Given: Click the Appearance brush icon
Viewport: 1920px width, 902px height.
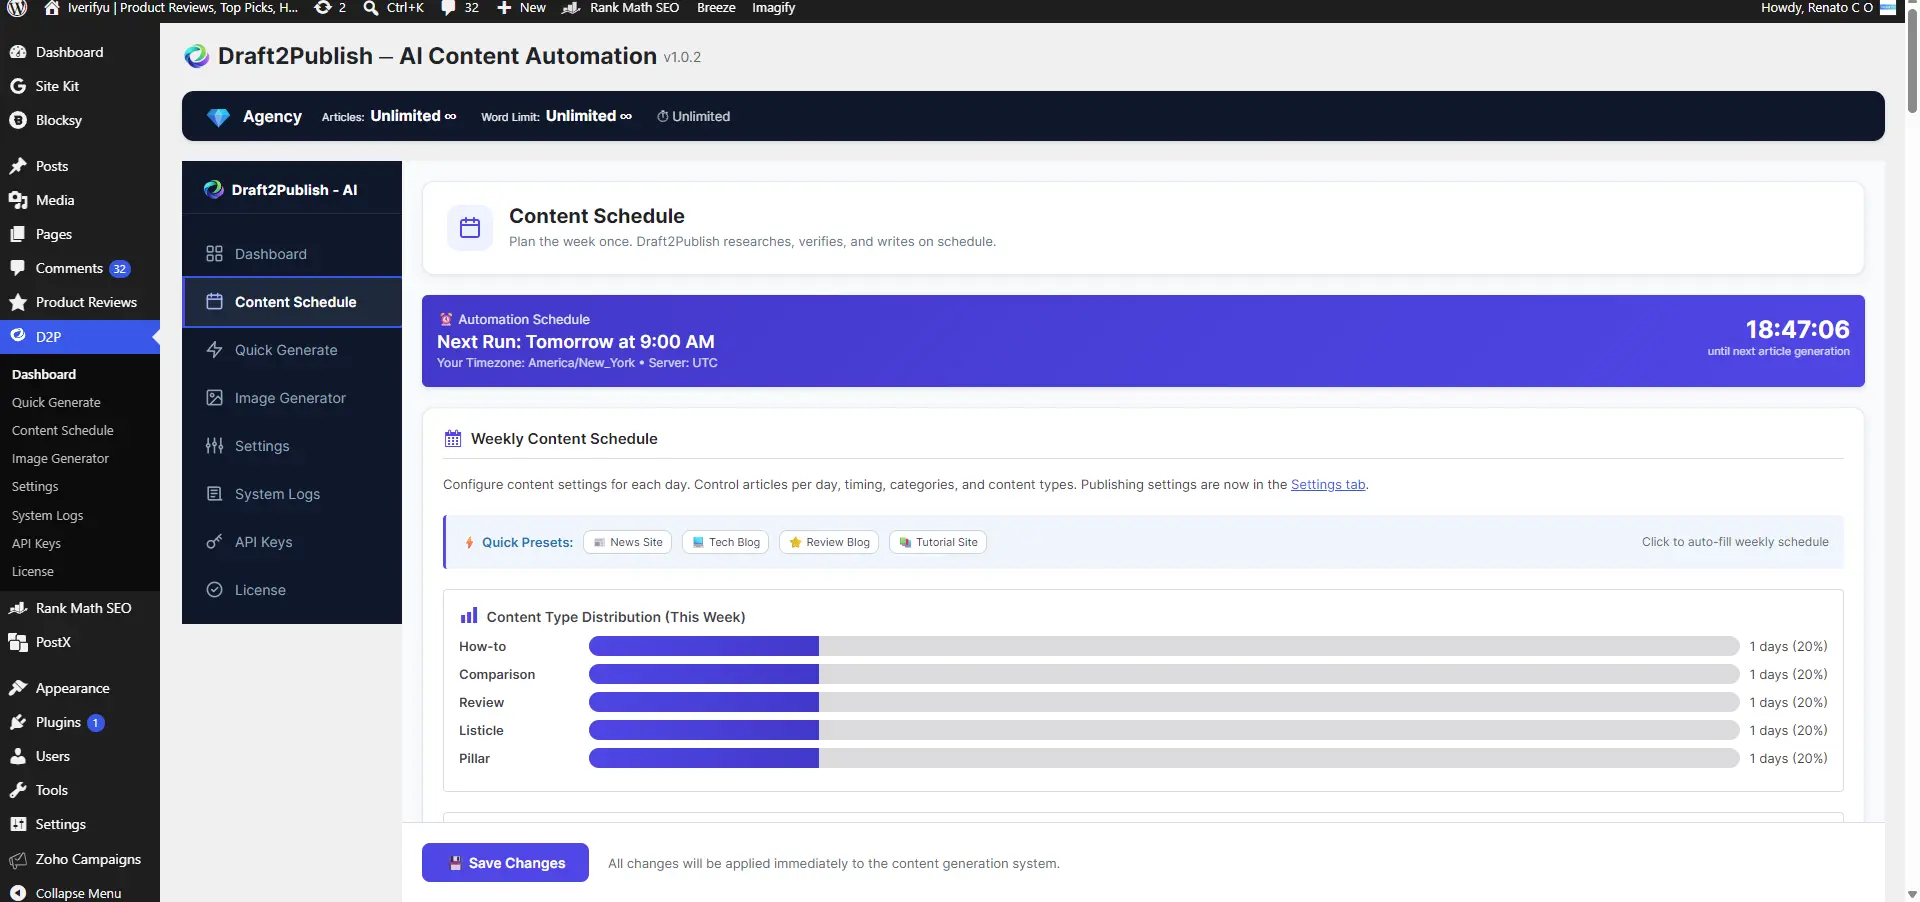Looking at the screenshot, I should [18, 688].
